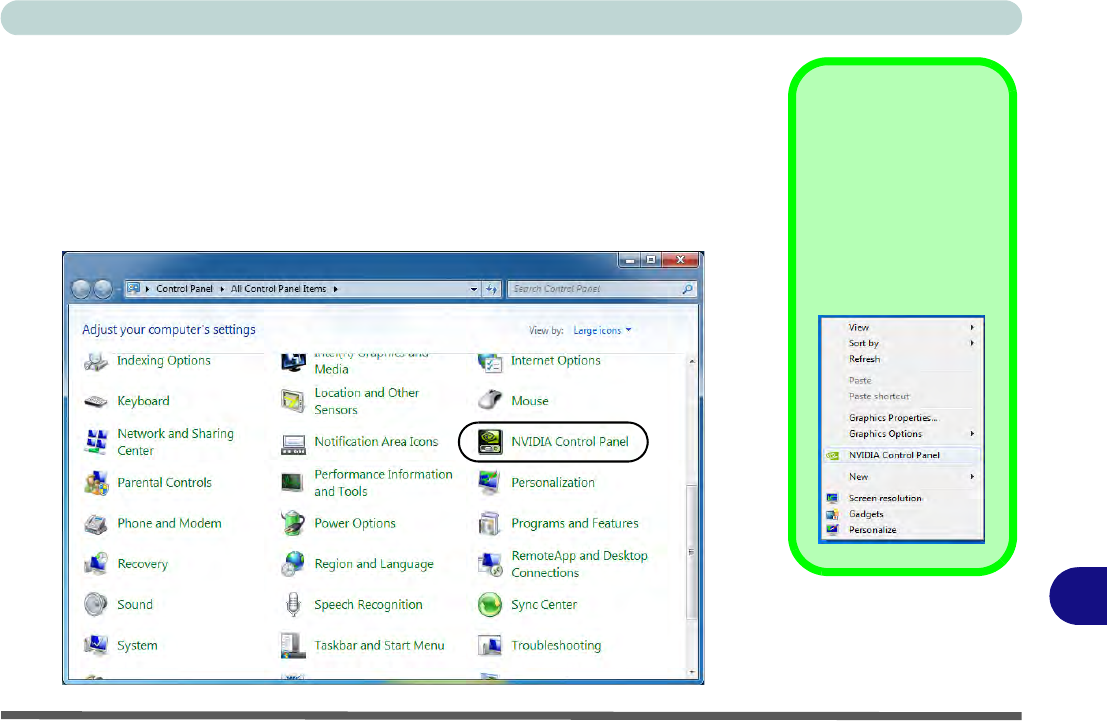Open the Sort by submenu
The height and width of the screenshot is (721, 1107).
click(902, 343)
